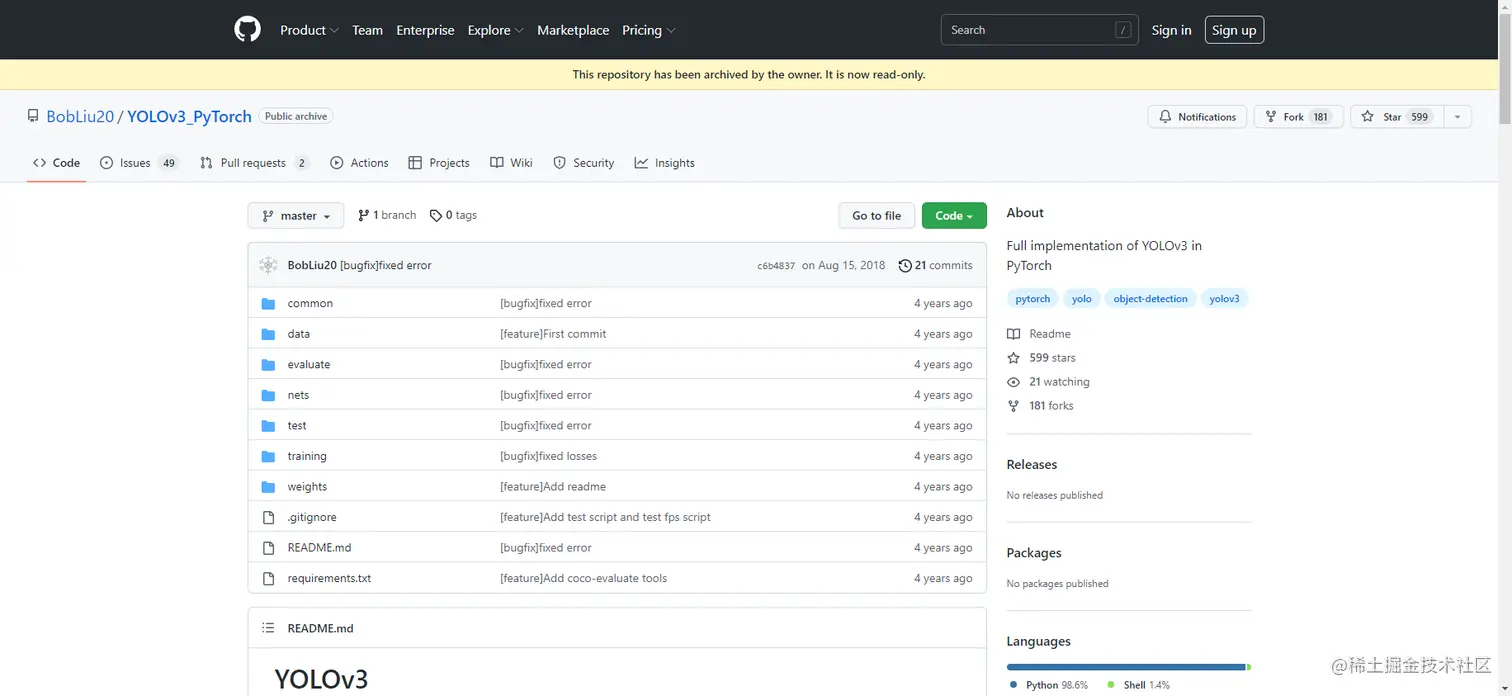Screen dimensions: 1512x696
Task: Expand the star lists dropdown arrow
Action: click(1457, 117)
